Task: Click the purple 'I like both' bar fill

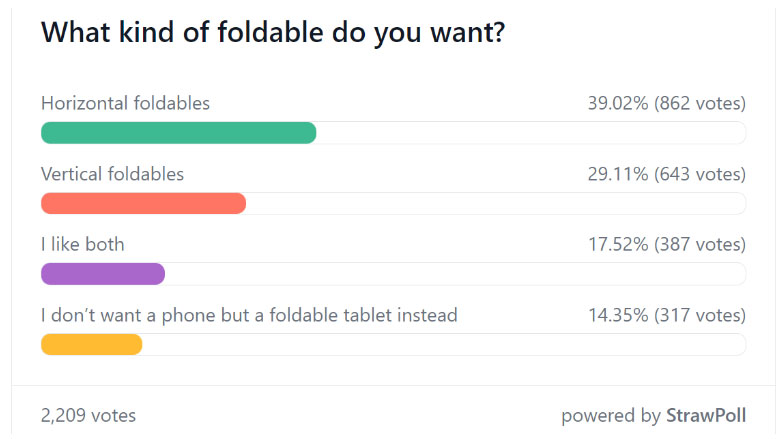Action: [102, 274]
